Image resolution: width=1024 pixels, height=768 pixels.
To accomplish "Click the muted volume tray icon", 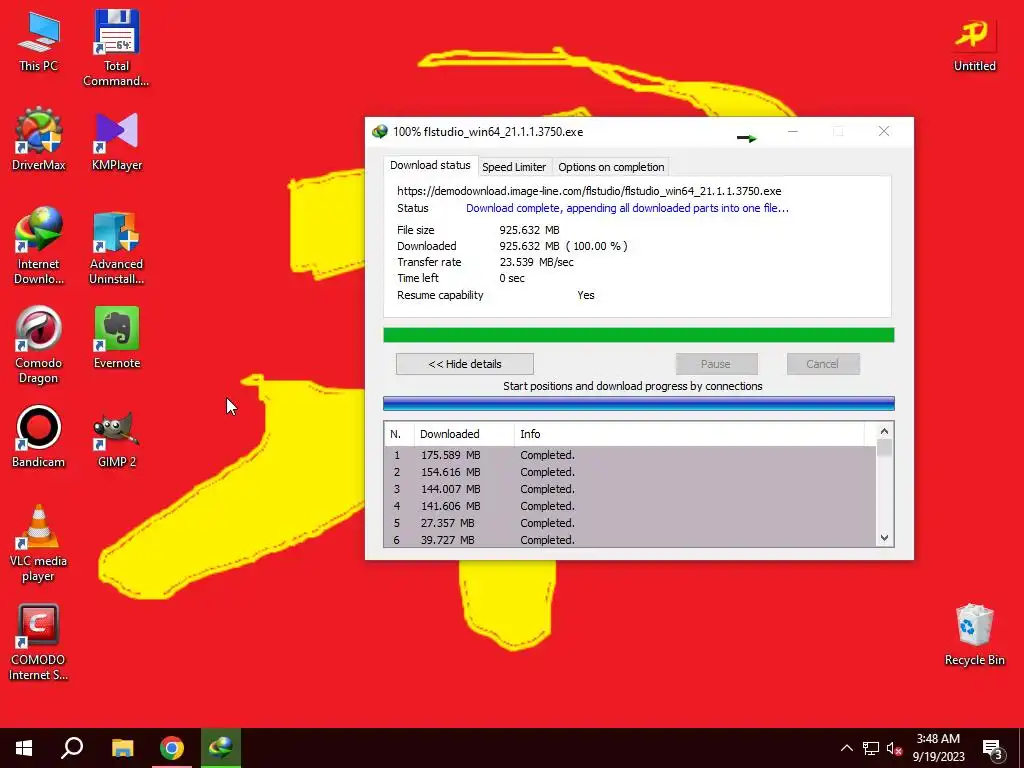I will tap(895, 748).
